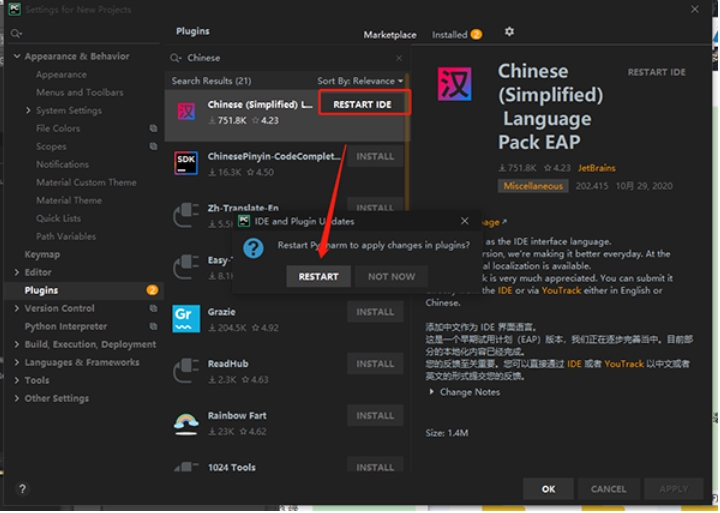This screenshot has width=720, height=513.
Task: Expand the Tools settings node
Action: coord(17,380)
